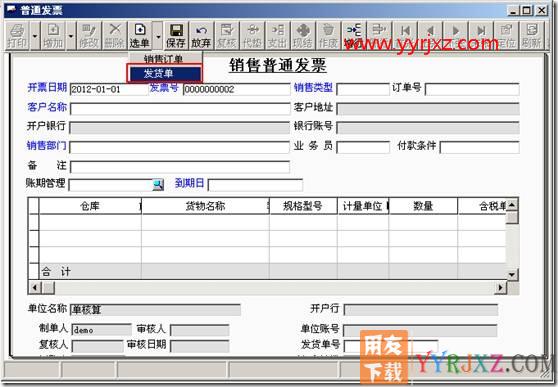
Task: Click the 银行账号 greyed field
Action: [428, 128]
